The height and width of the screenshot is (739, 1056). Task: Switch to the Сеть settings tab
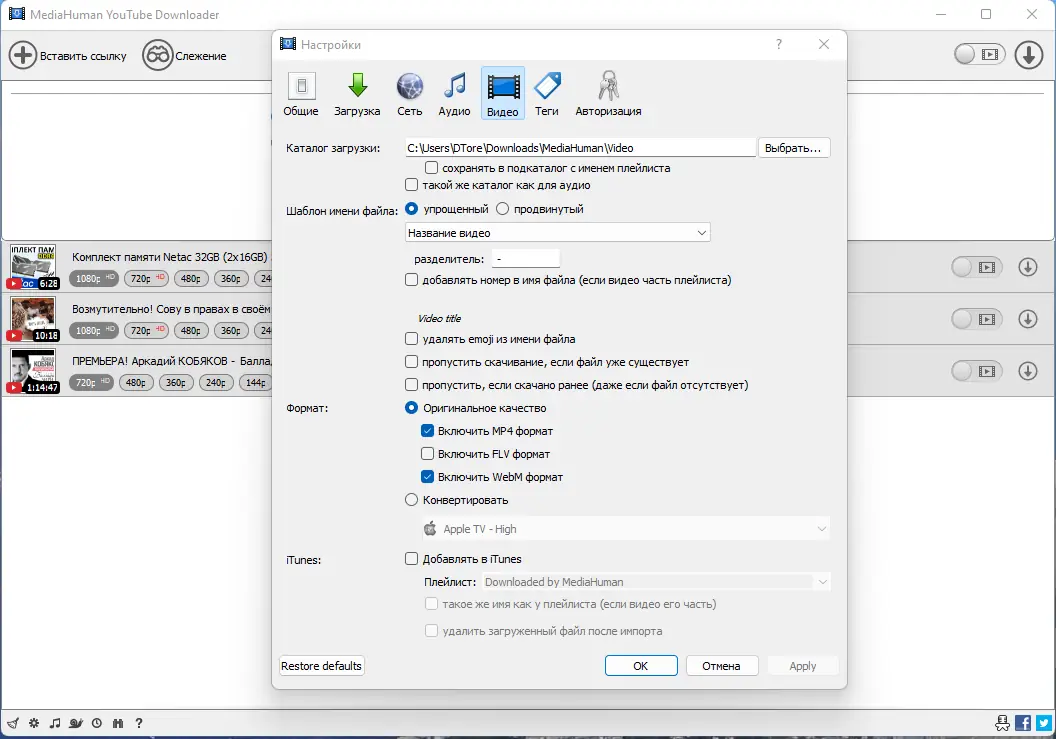409,94
